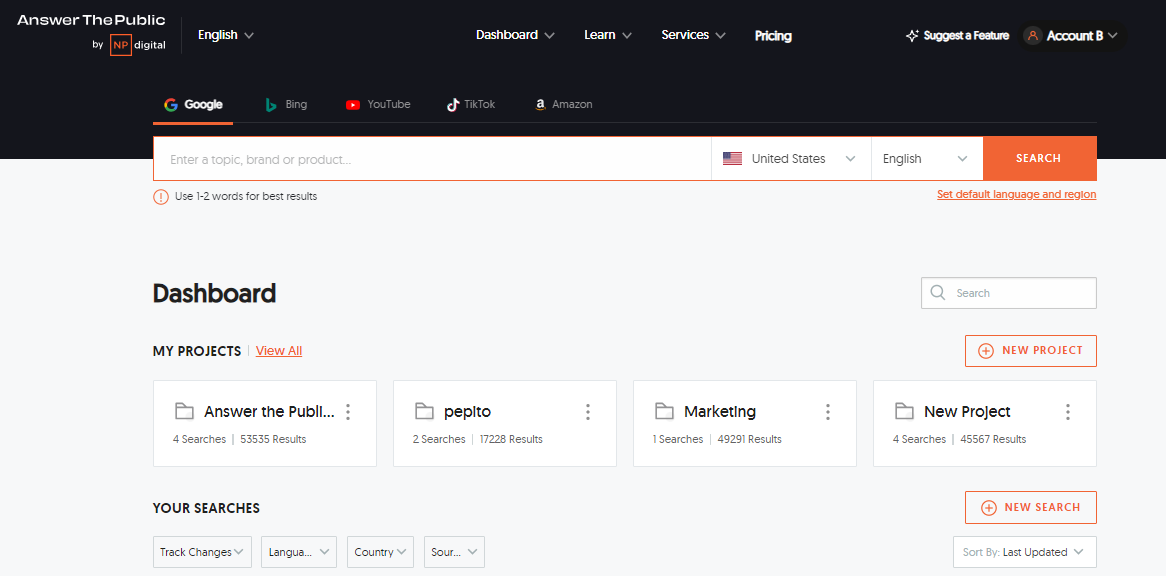The image size is (1166, 576).
Task: Click Set default language and region link
Action: pyautogui.click(x=1017, y=195)
